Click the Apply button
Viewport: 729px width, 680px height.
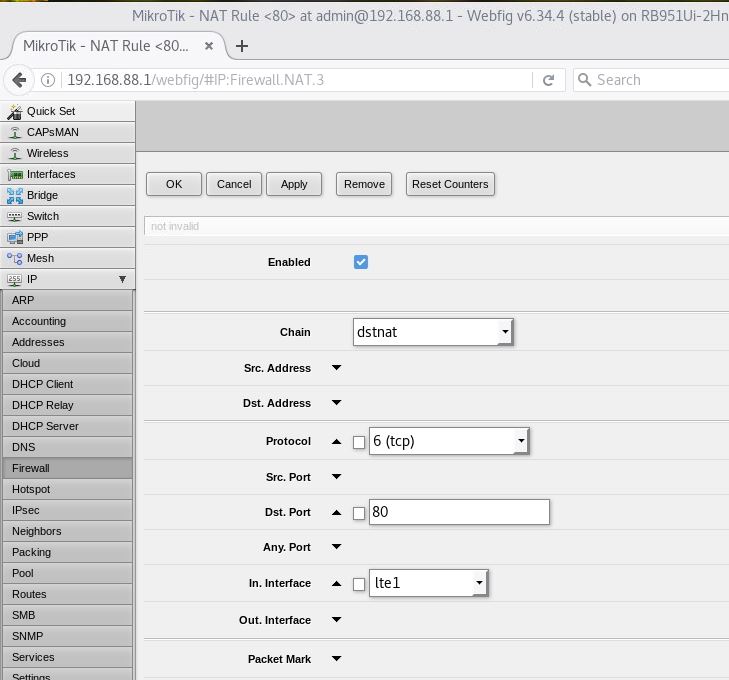point(294,184)
